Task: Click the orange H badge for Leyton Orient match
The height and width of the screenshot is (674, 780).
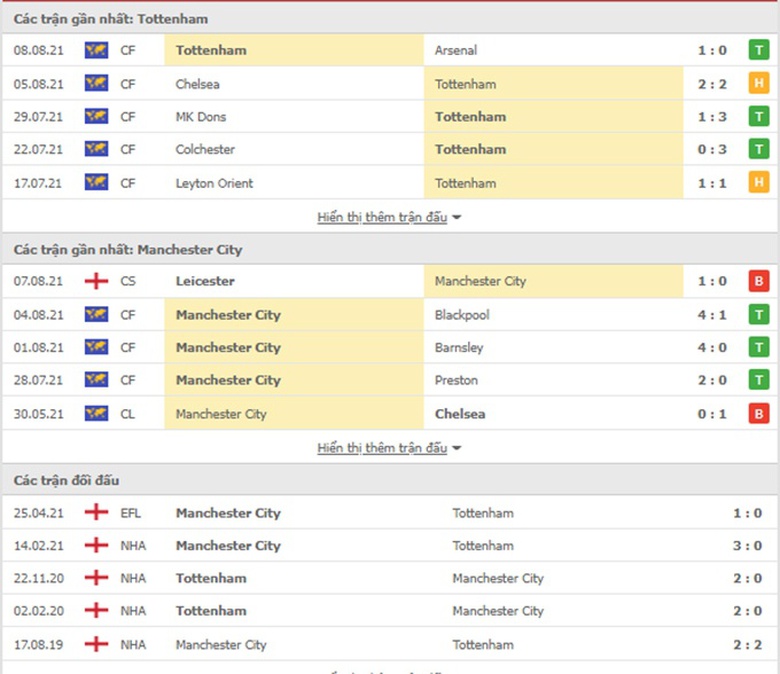Action: coord(759,183)
